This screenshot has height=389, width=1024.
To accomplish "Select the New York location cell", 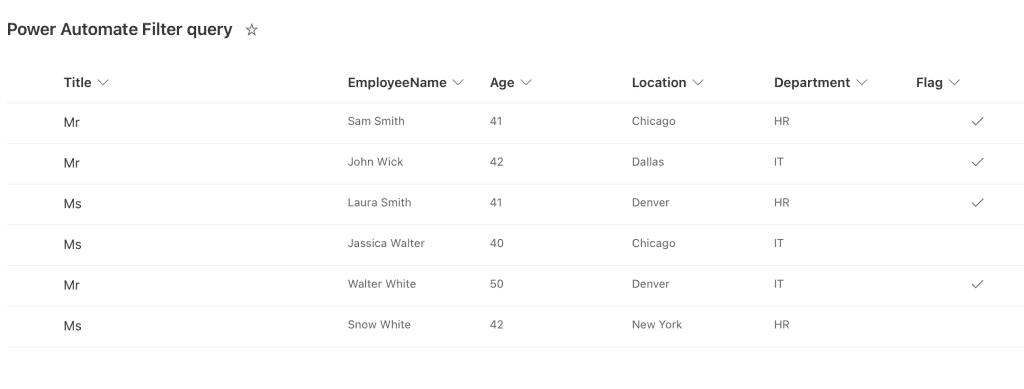I will [x=656, y=324].
